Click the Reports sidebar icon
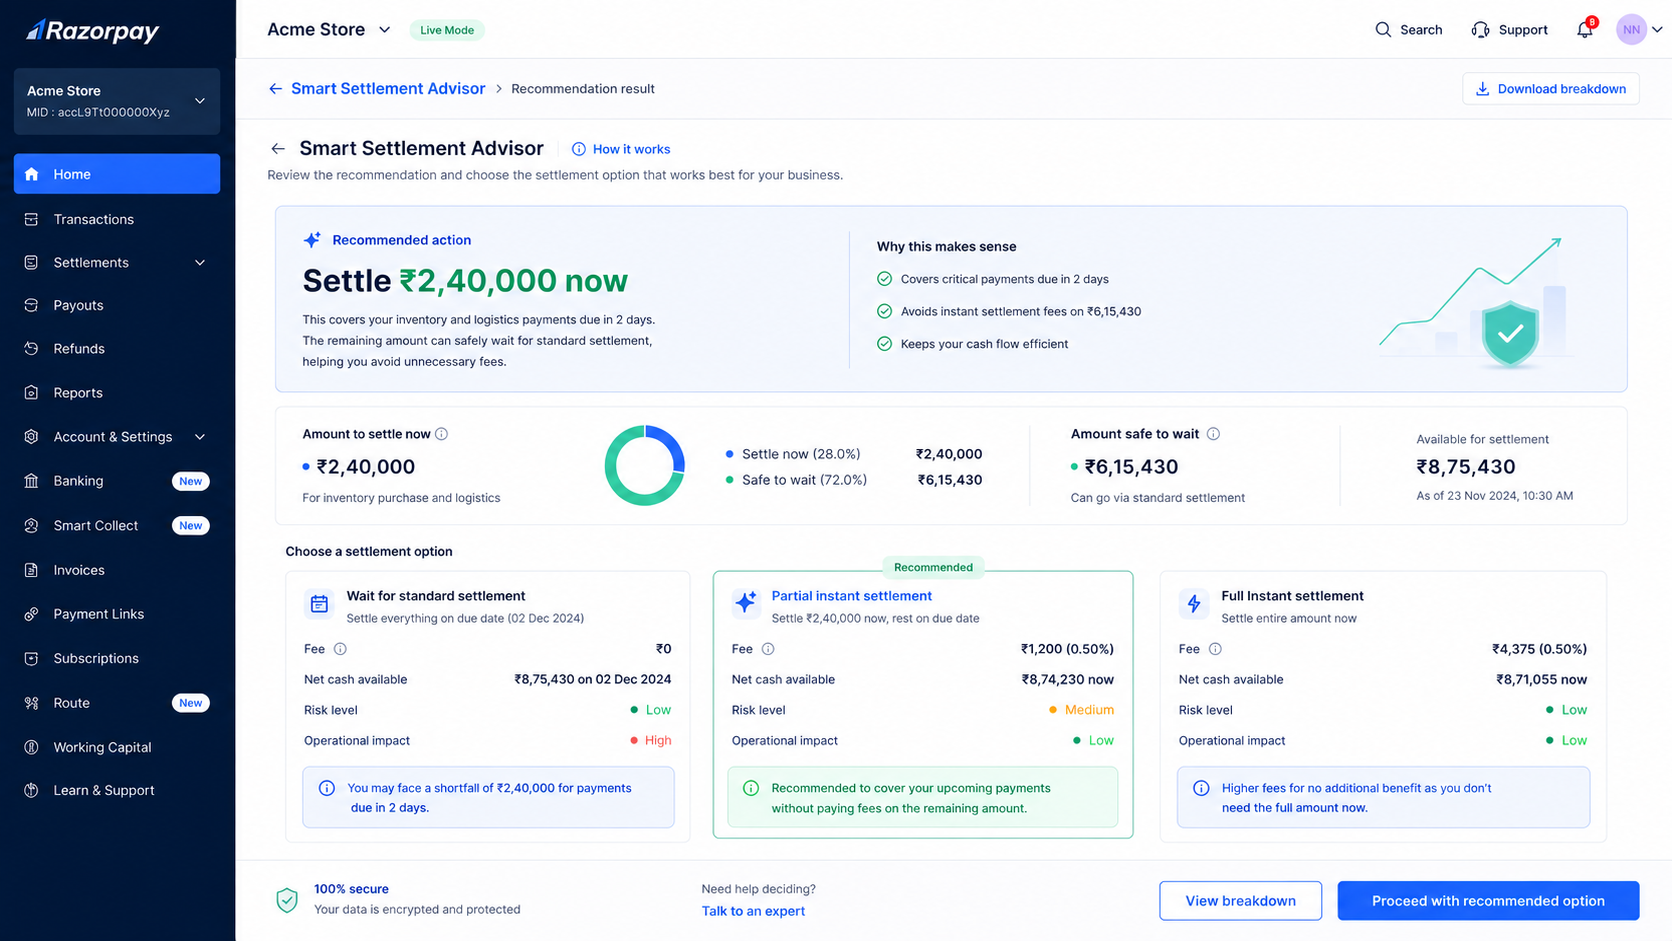This screenshot has height=941, width=1672. [x=32, y=393]
